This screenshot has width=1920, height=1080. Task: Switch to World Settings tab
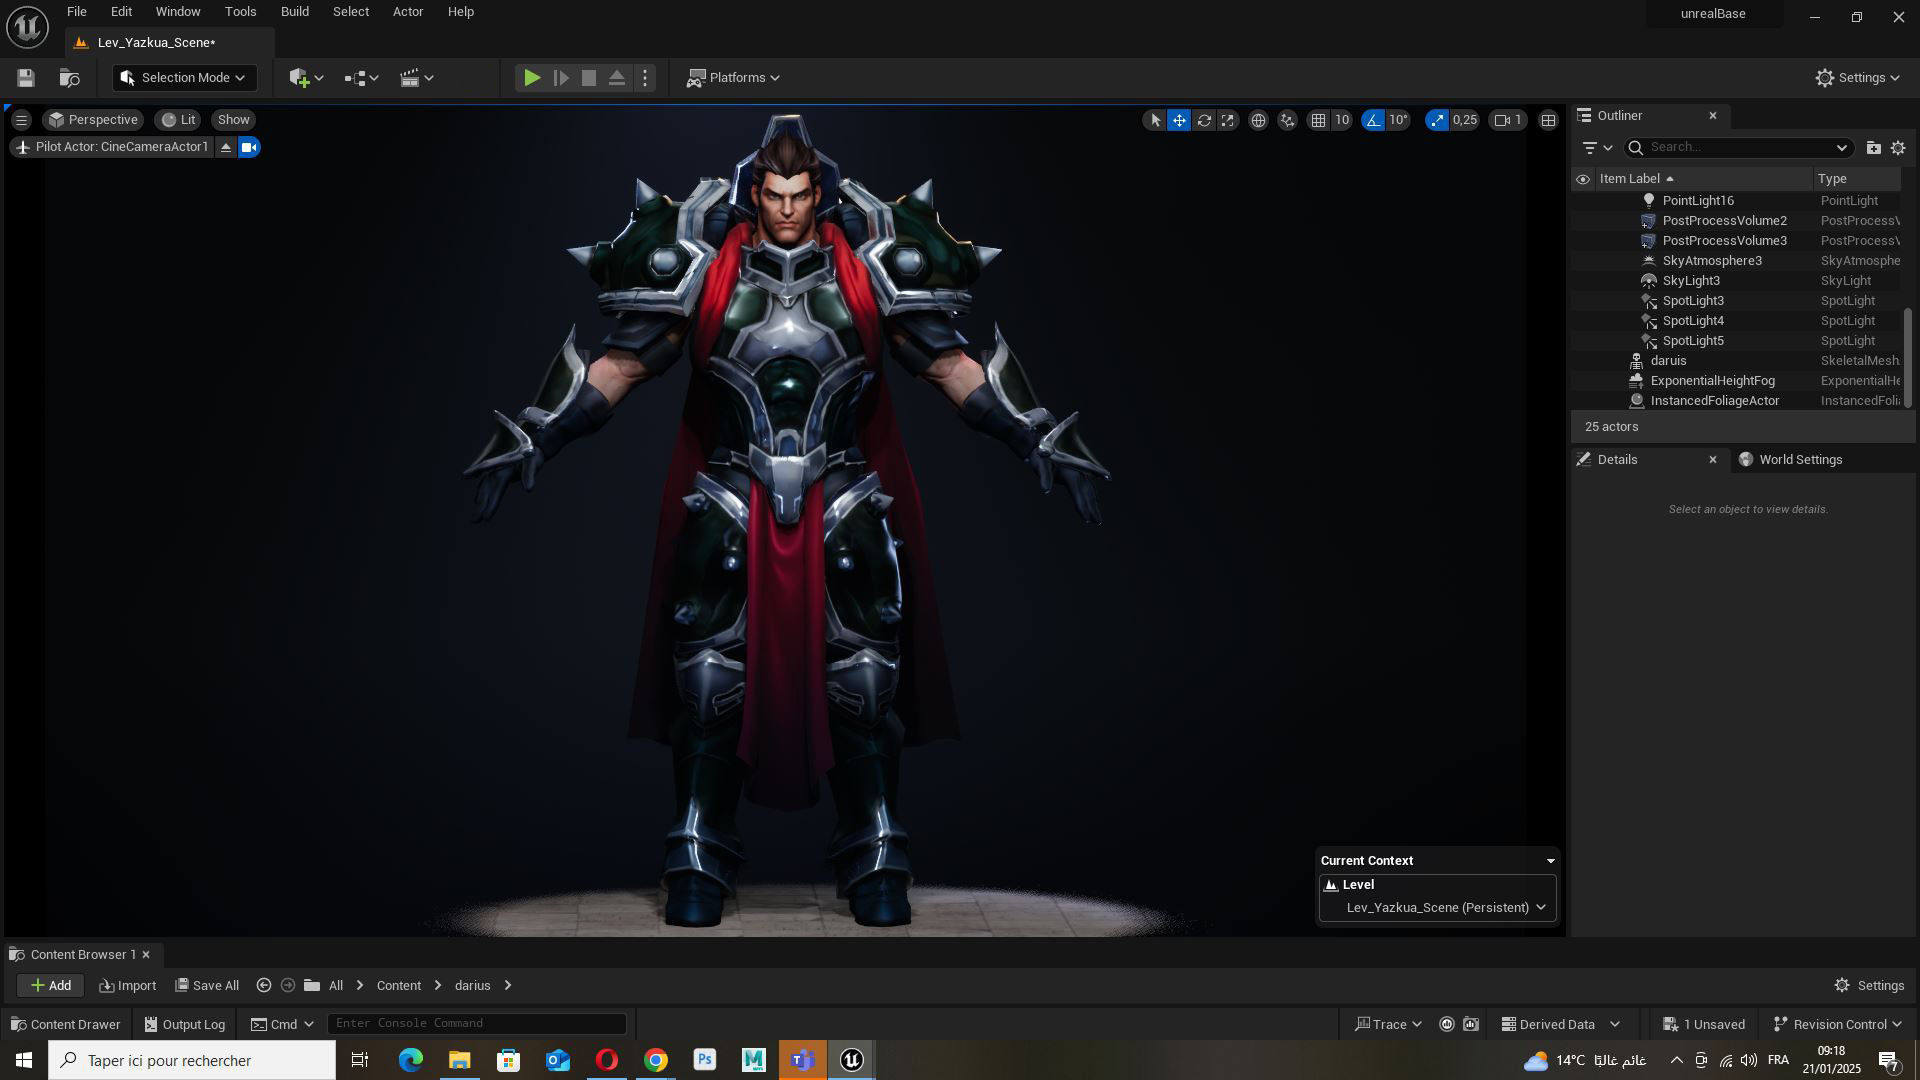click(x=1800, y=460)
